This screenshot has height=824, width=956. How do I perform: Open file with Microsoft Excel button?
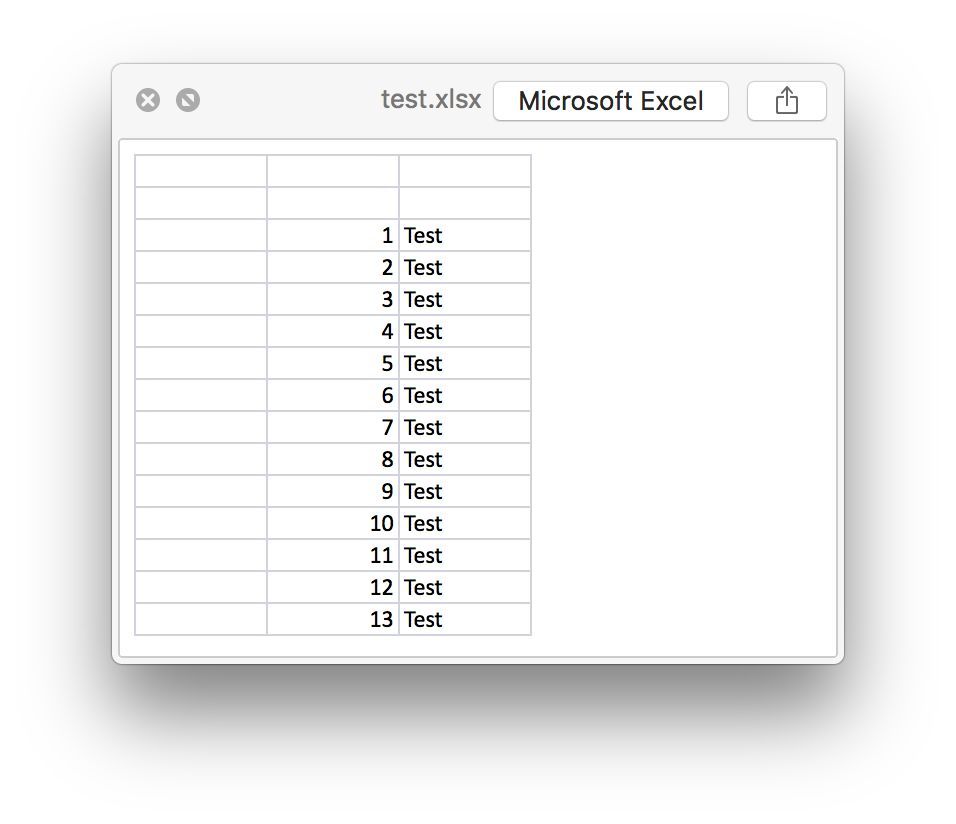coord(610,101)
